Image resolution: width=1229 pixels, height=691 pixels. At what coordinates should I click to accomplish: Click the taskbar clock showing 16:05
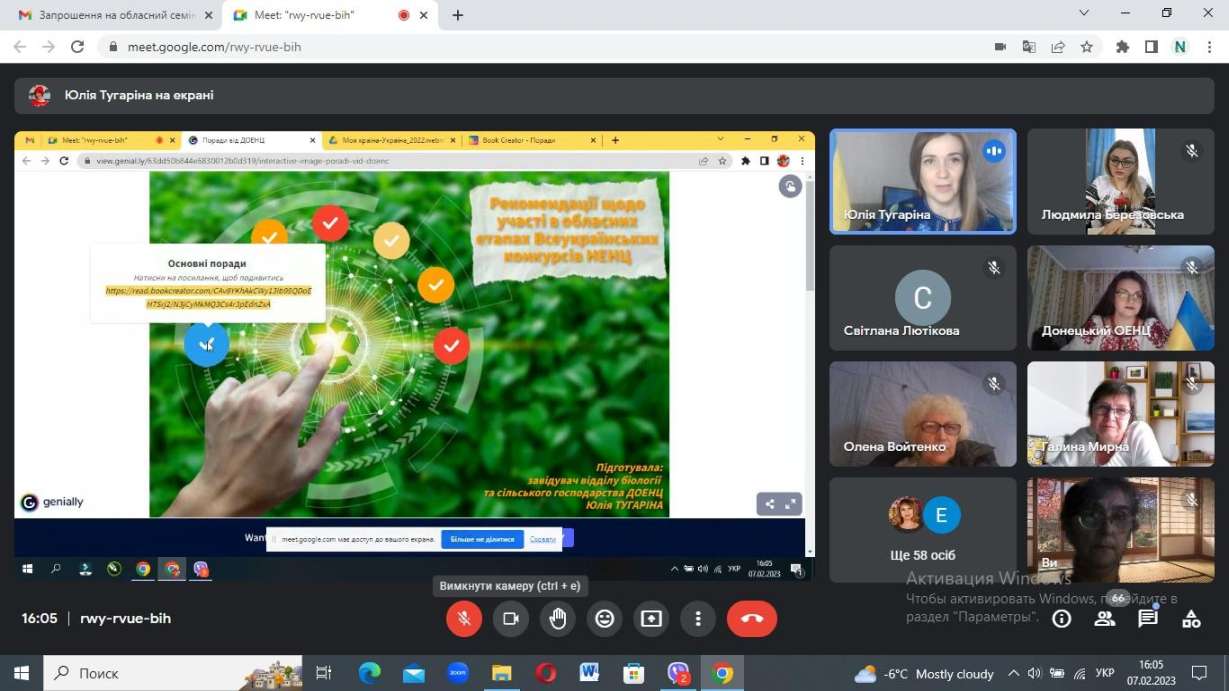point(1151,673)
